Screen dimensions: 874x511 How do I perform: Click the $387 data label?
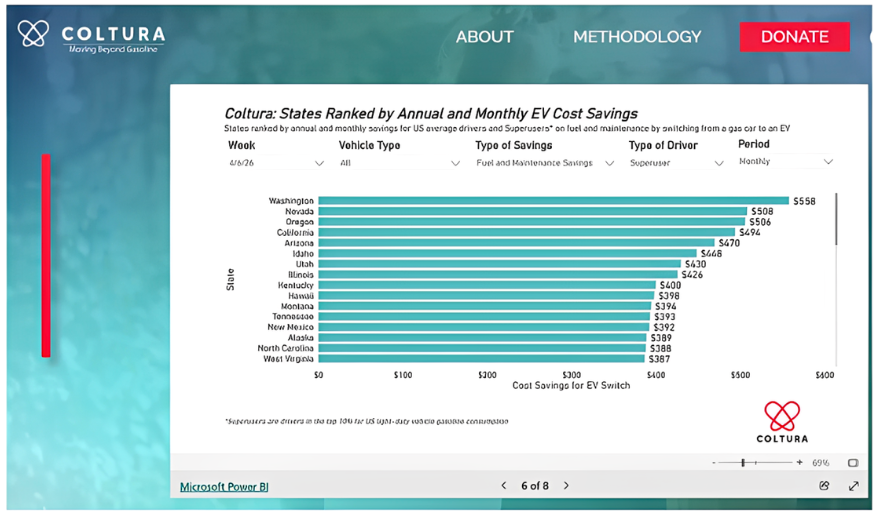[x=659, y=359]
